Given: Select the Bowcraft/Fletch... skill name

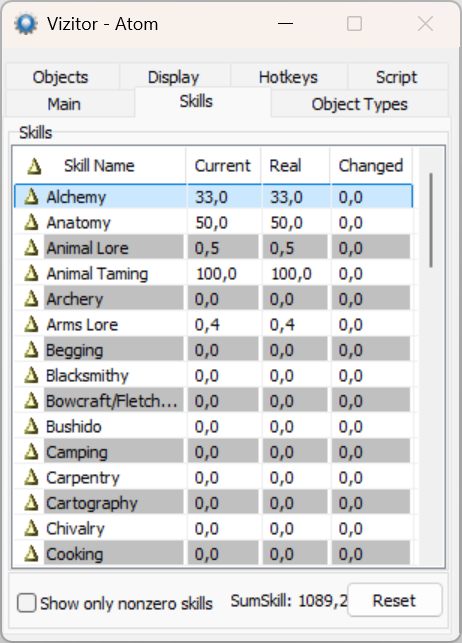Looking at the screenshot, I should coord(112,401).
